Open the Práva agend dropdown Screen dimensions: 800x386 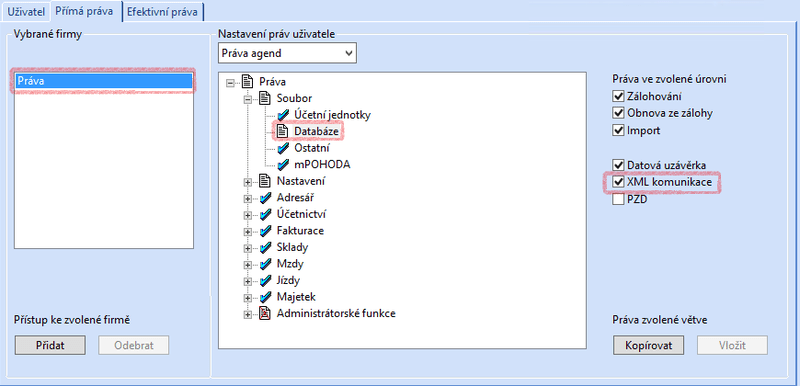(x=287, y=53)
